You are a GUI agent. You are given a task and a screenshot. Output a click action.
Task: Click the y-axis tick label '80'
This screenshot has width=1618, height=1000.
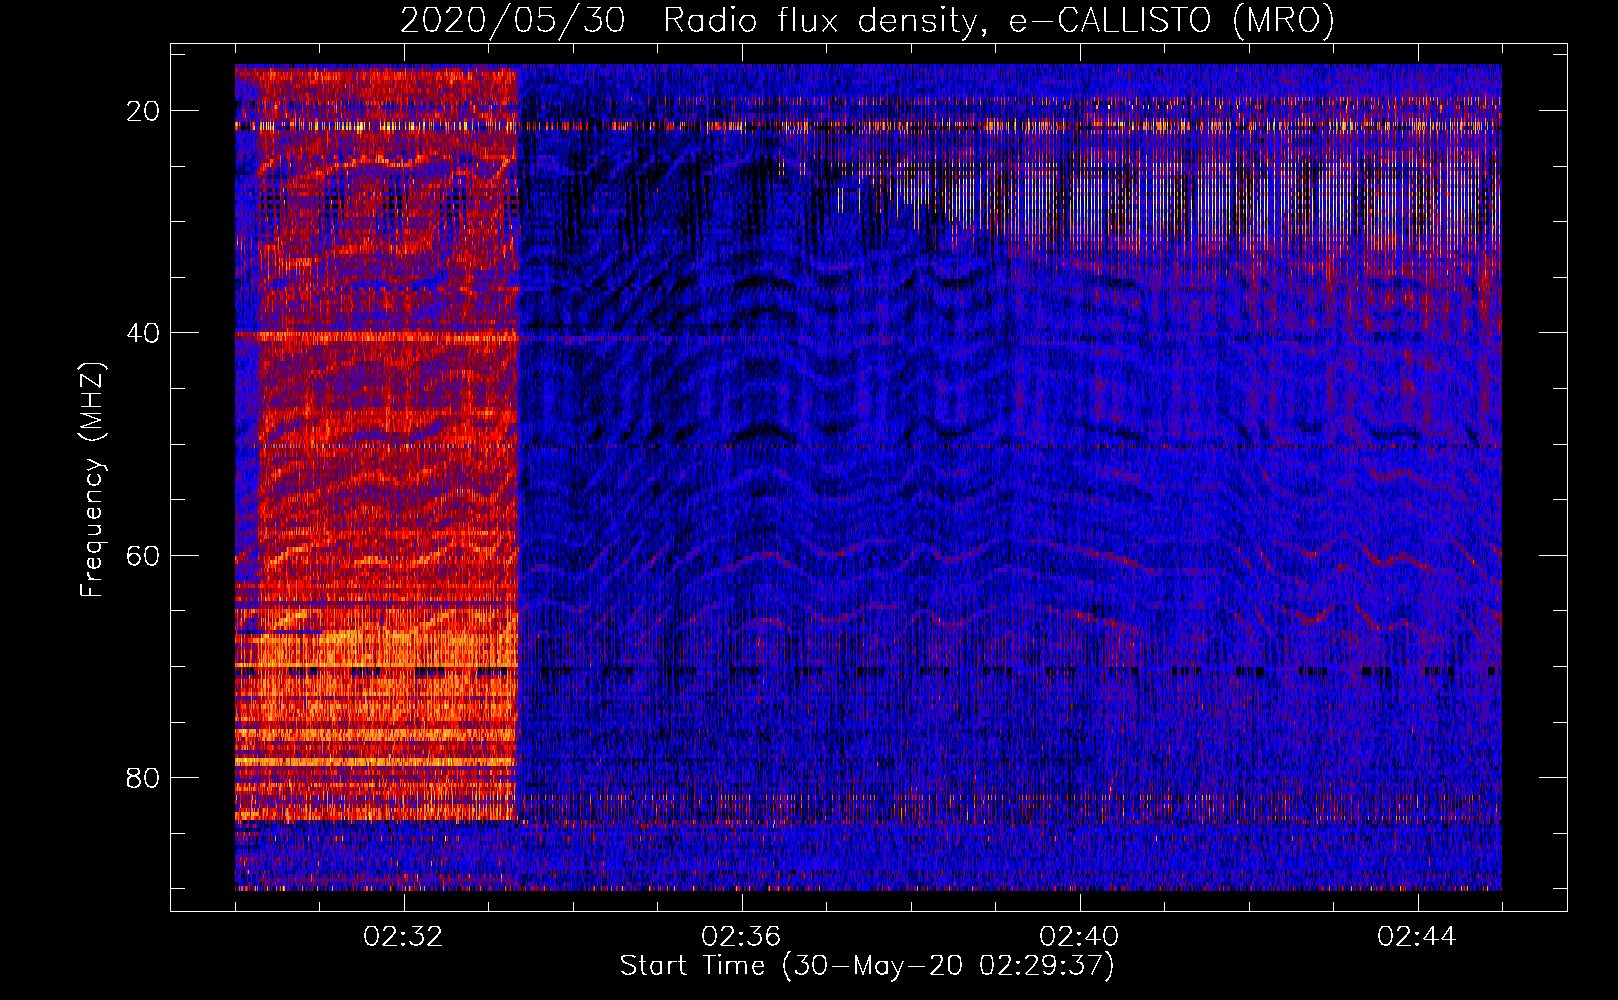(x=144, y=777)
